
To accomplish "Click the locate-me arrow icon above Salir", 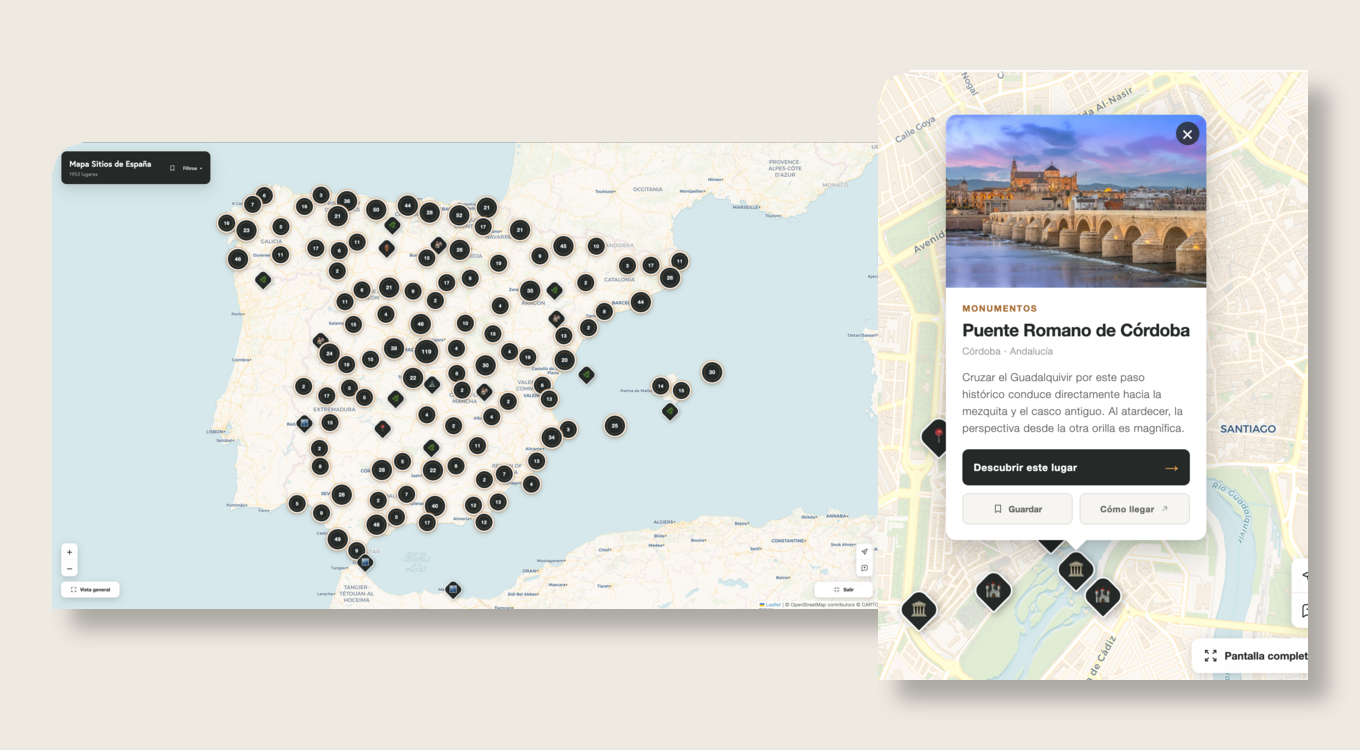I will [865, 552].
